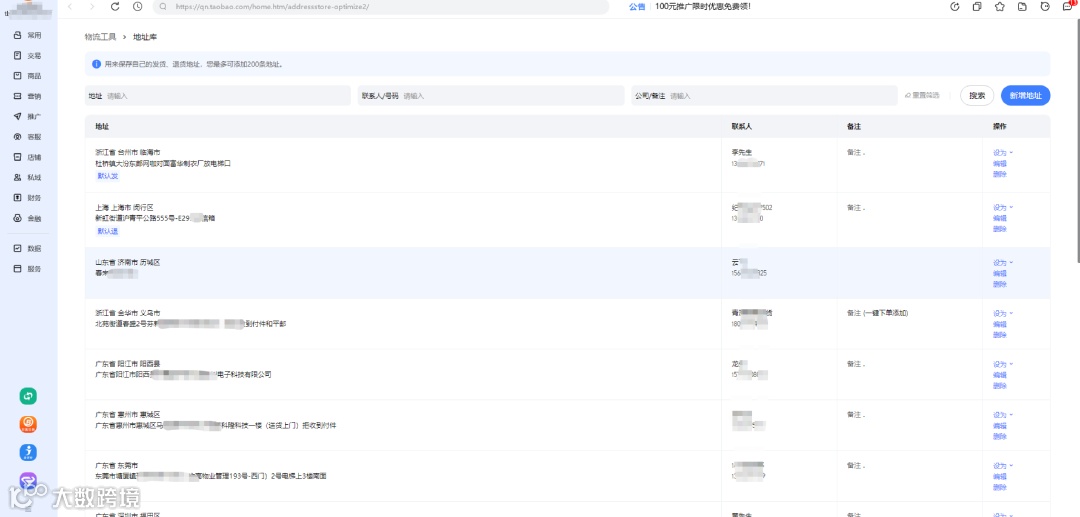Expand 设为 dropdown for the 金华市 address
The height and width of the screenshot is (517, 1080).
click(1003, 313)
